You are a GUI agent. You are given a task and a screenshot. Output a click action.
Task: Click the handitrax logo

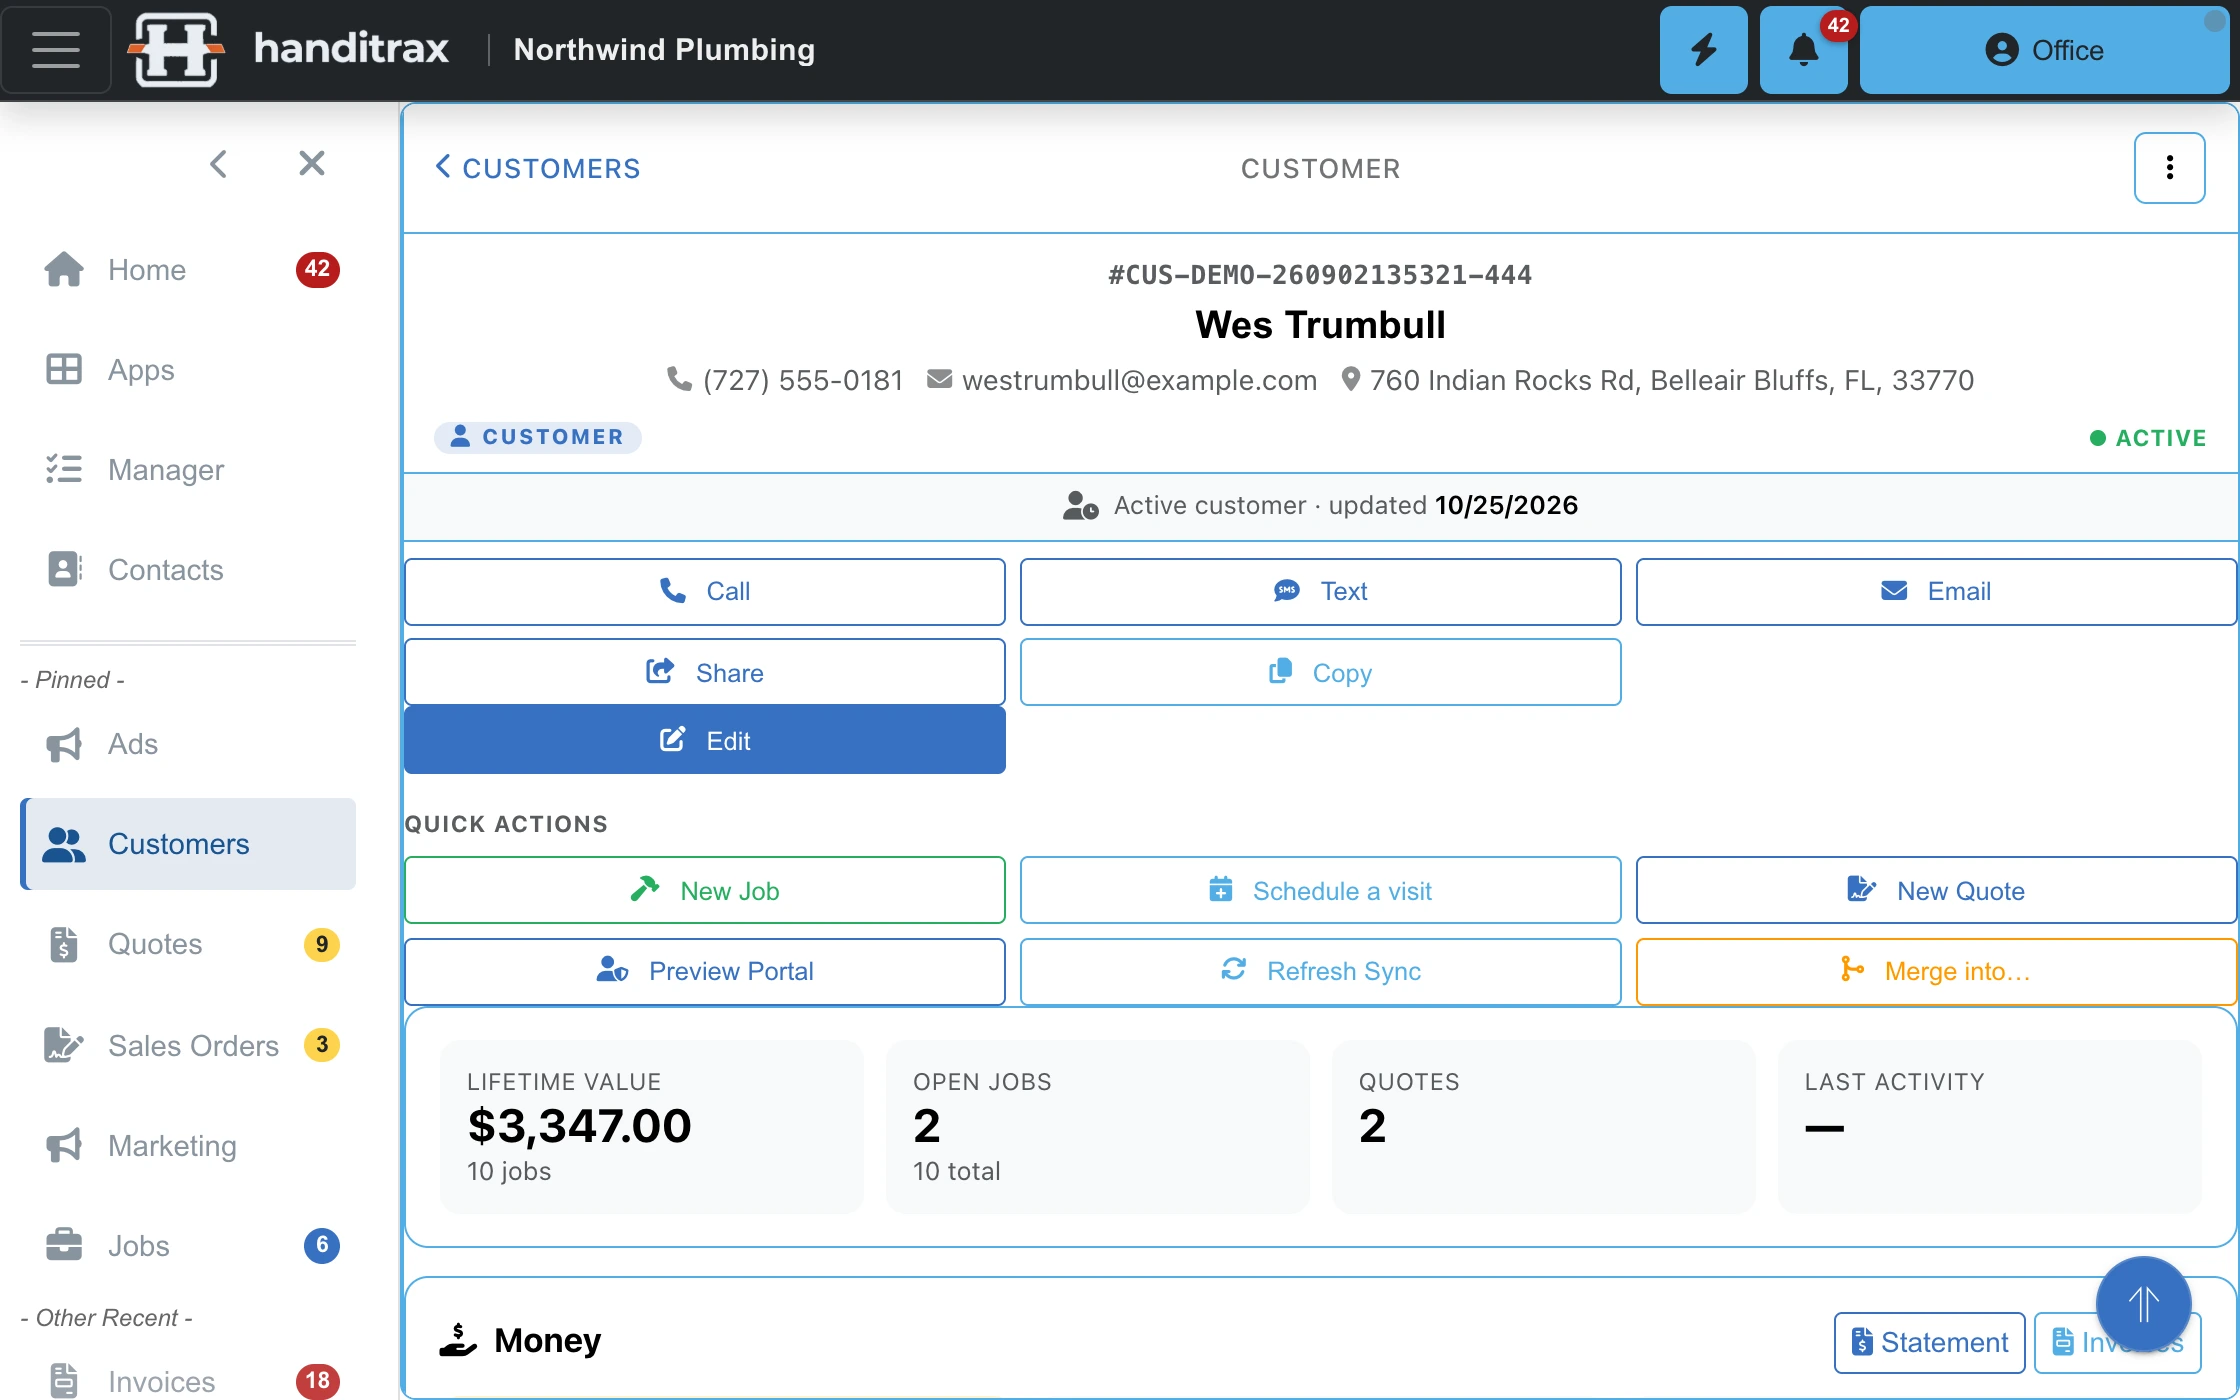(289, 50)
